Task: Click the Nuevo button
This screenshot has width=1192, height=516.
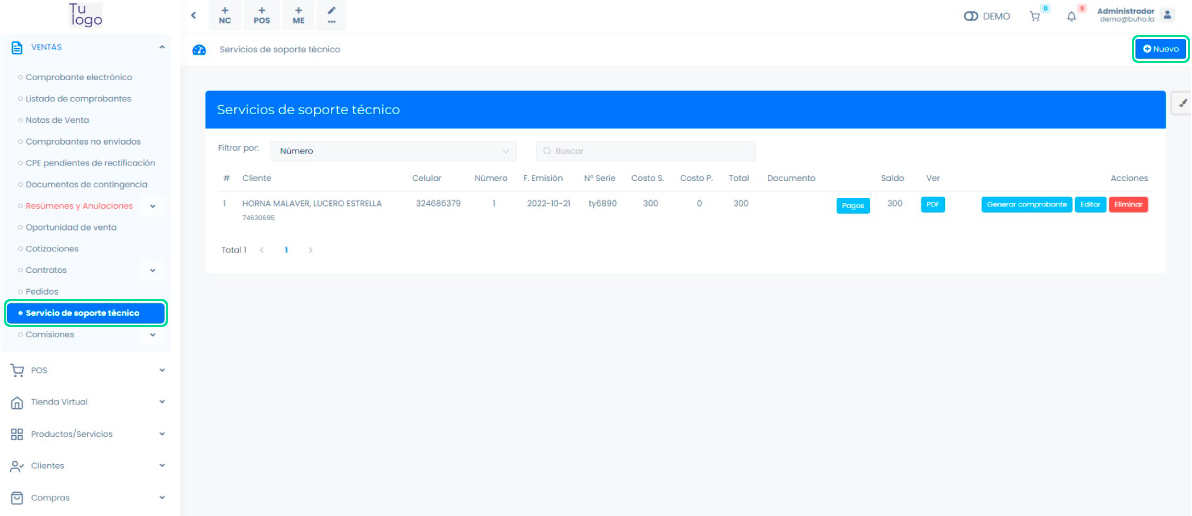Action: click(x=1160, y=49)
